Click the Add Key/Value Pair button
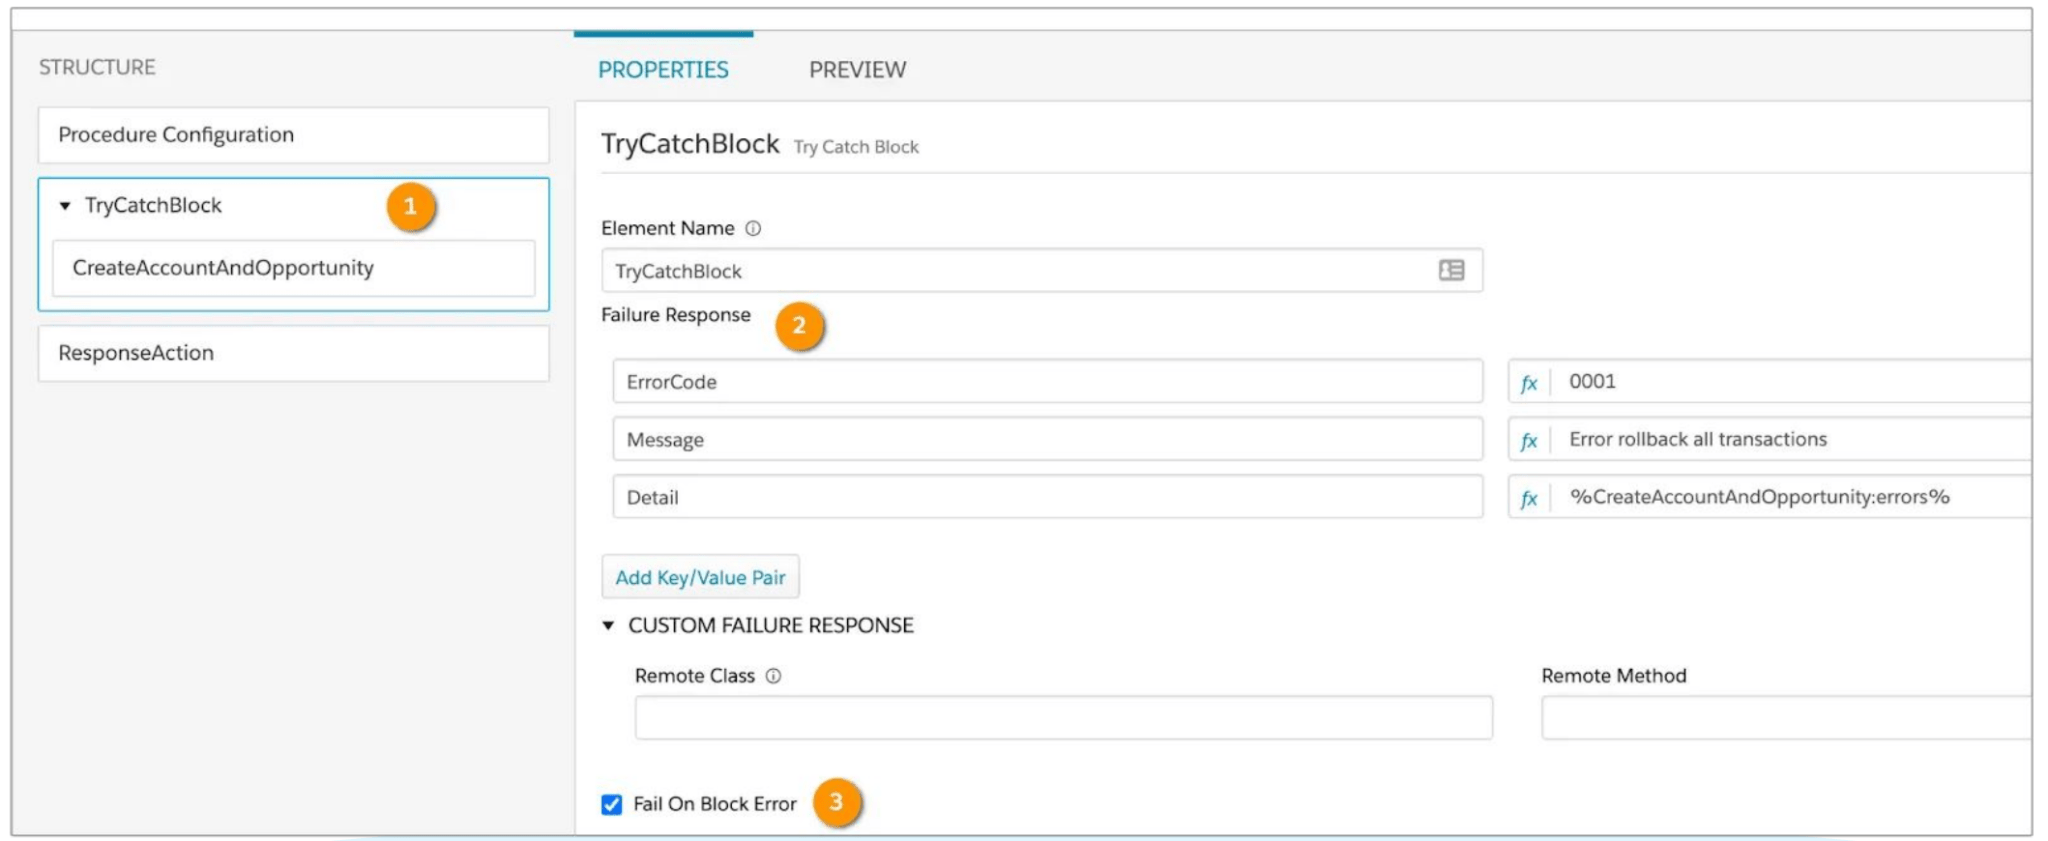2048x841 pixels. point(700,577)
